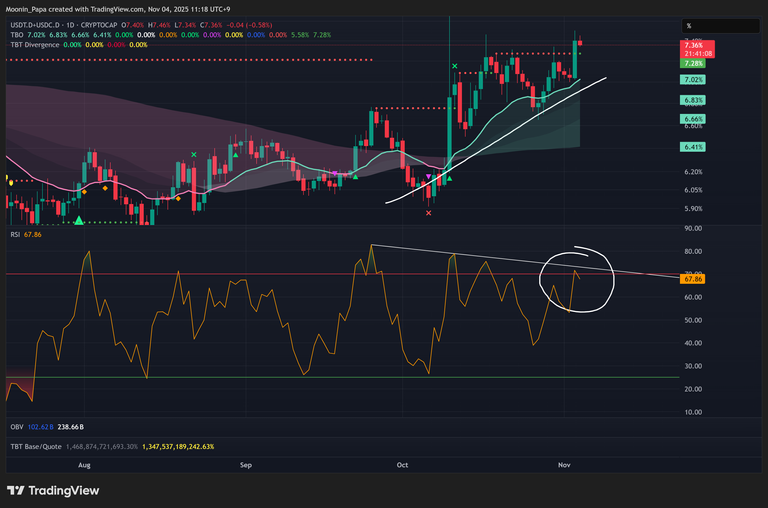The height and width of the screenshot is (508, 768).
Task: Click the Oct label on time axis
Action: (x=403, y=465)
